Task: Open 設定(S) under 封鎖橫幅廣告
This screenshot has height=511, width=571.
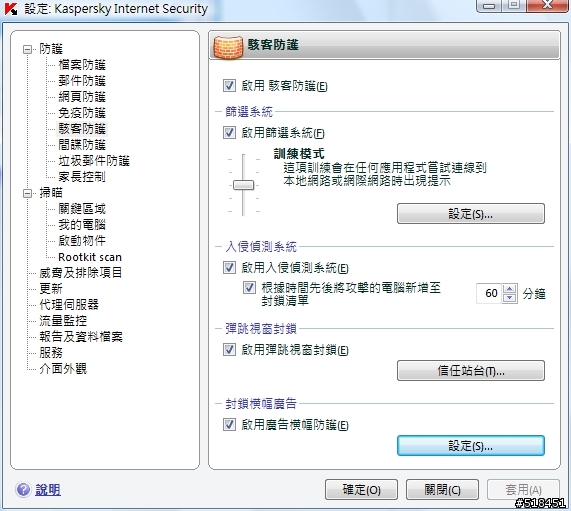Action: click(x=471, y=445)
